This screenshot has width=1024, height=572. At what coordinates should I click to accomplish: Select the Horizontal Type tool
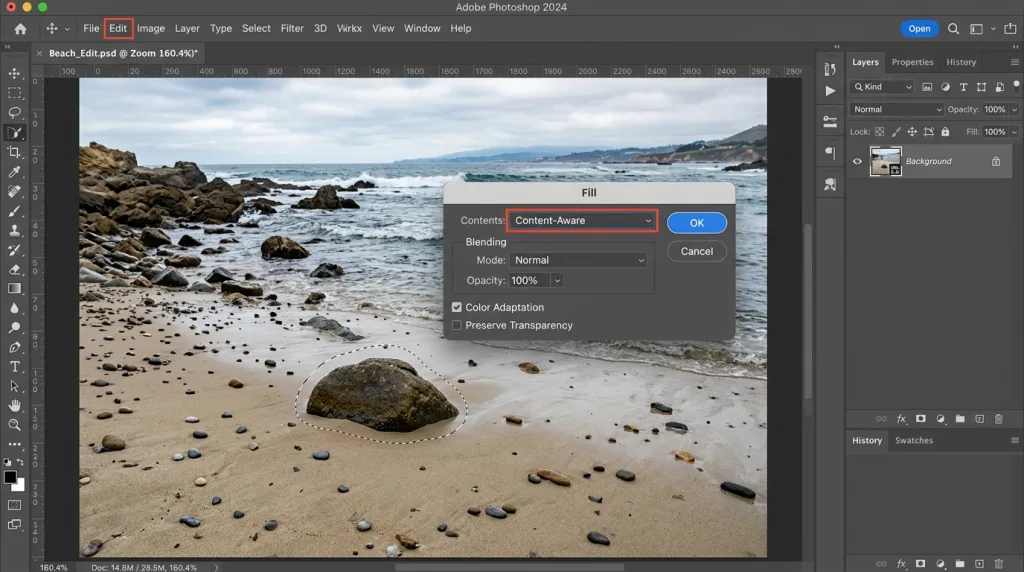pos(14,367)
